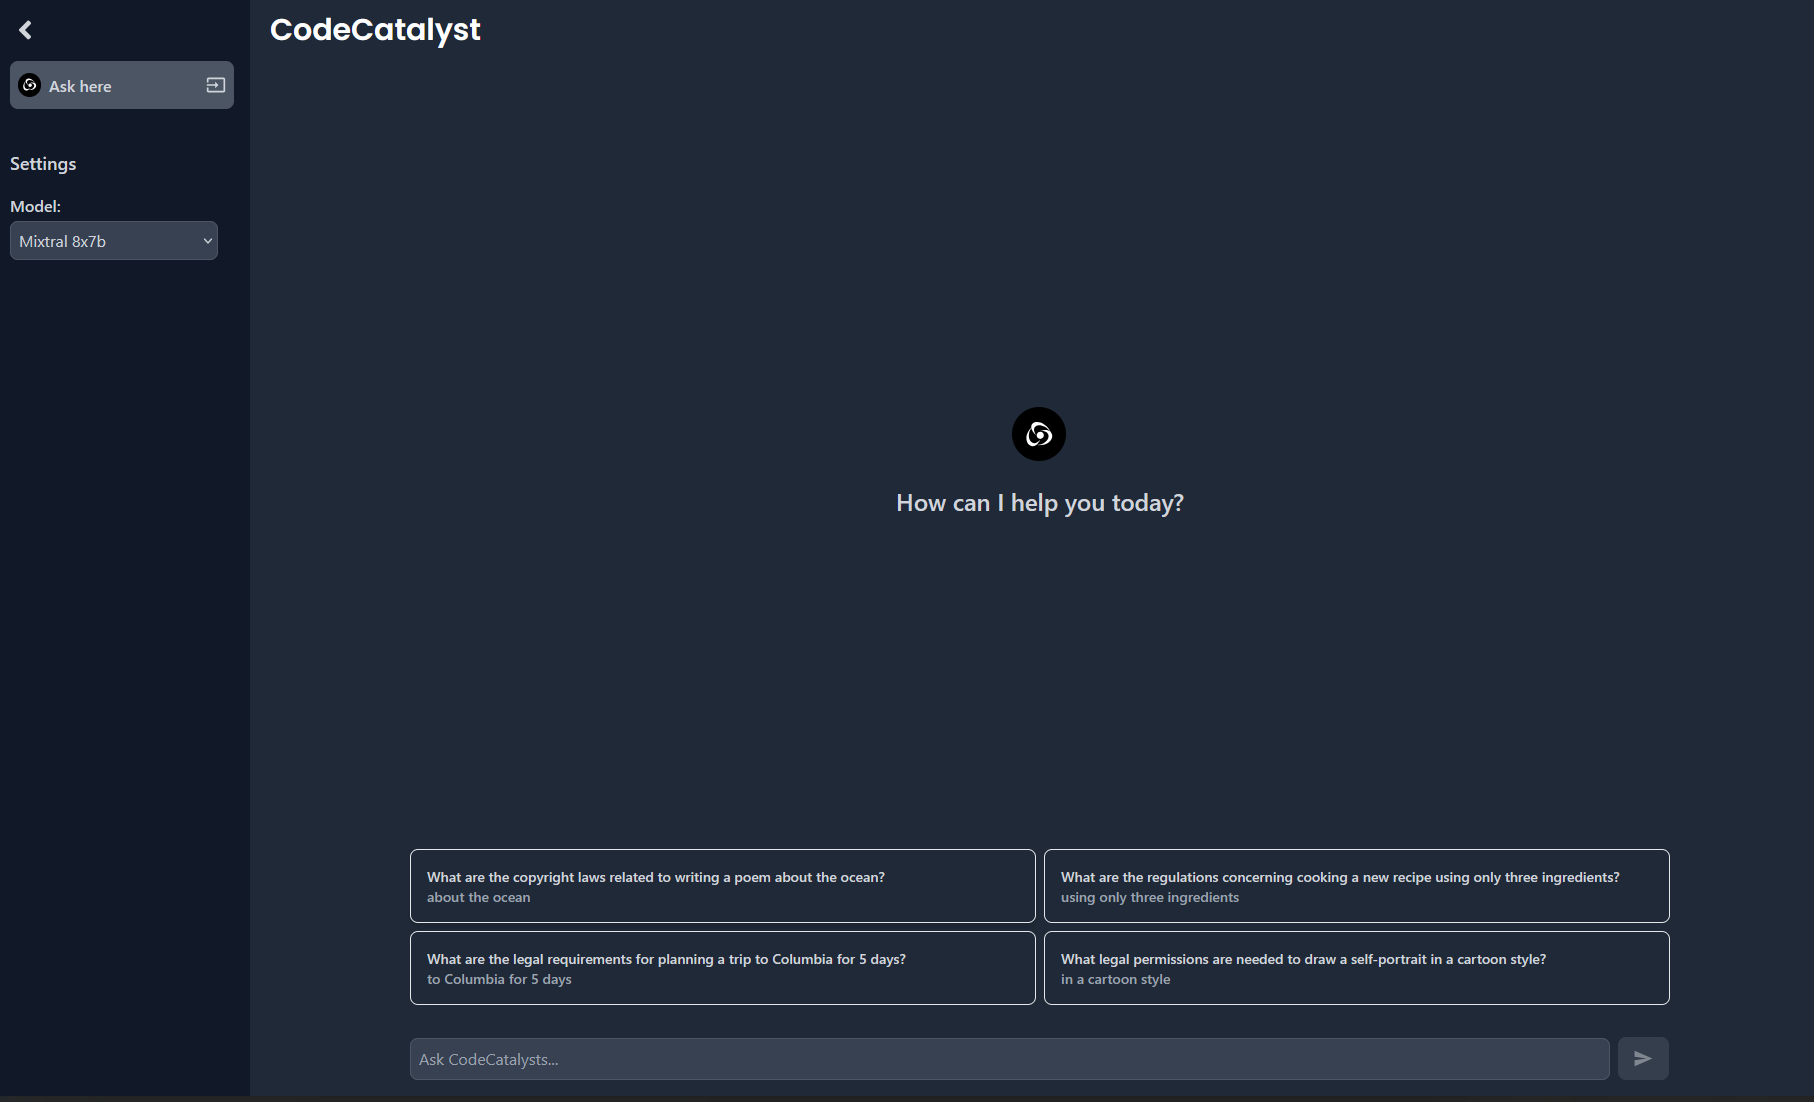
Task: Click the round swirl logo above the greeting
Action: click(1038, 434)
